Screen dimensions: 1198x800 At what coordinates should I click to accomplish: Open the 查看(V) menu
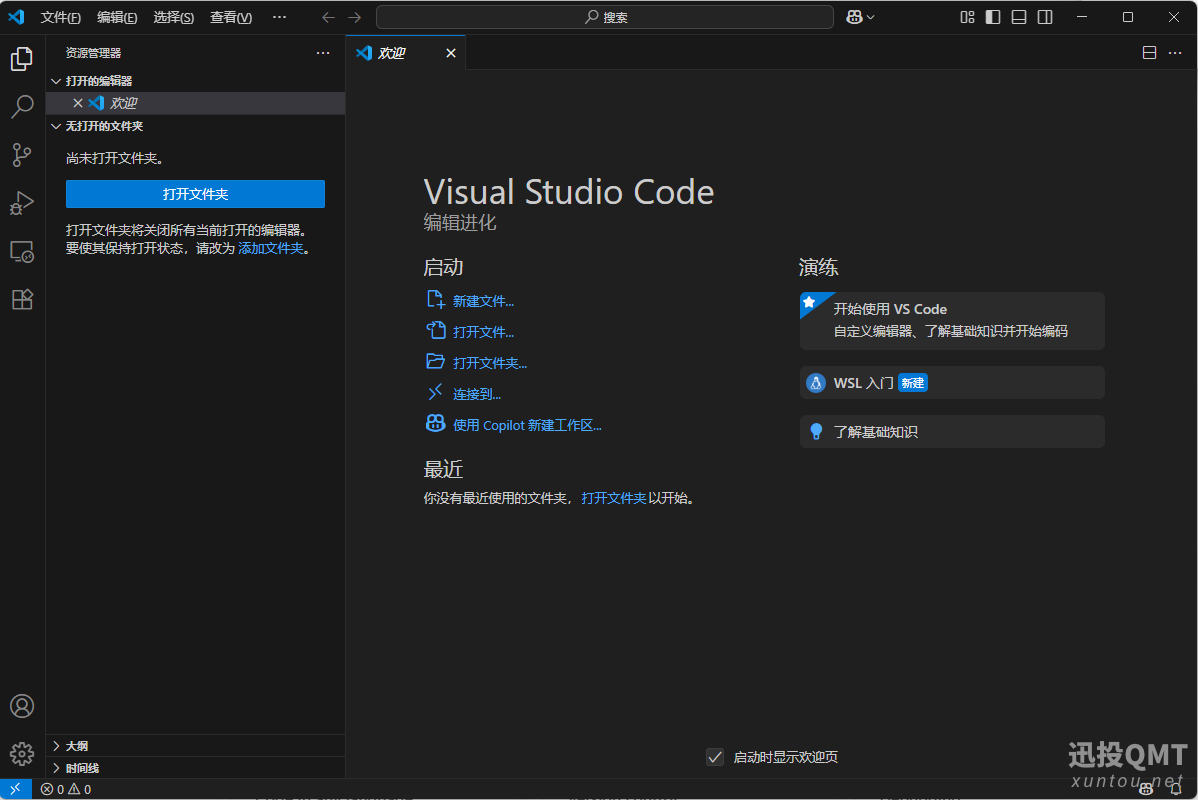[231, 17]
